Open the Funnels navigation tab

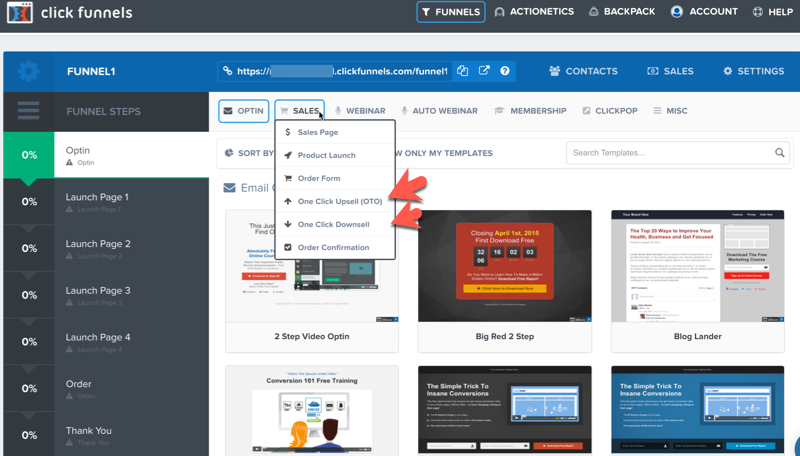click(451, 12)
